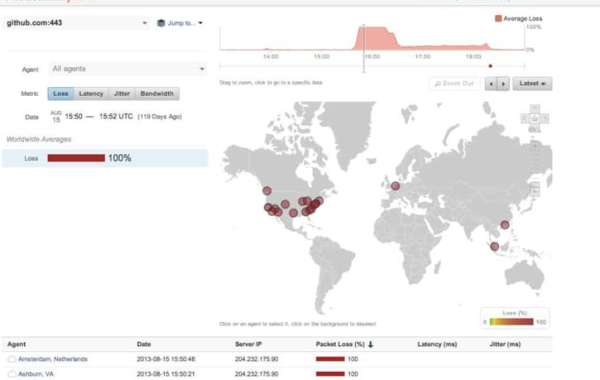600x380 pixels.
Task: Select the Seattle-area agent marker on map
Action: (x=267, y=190)
